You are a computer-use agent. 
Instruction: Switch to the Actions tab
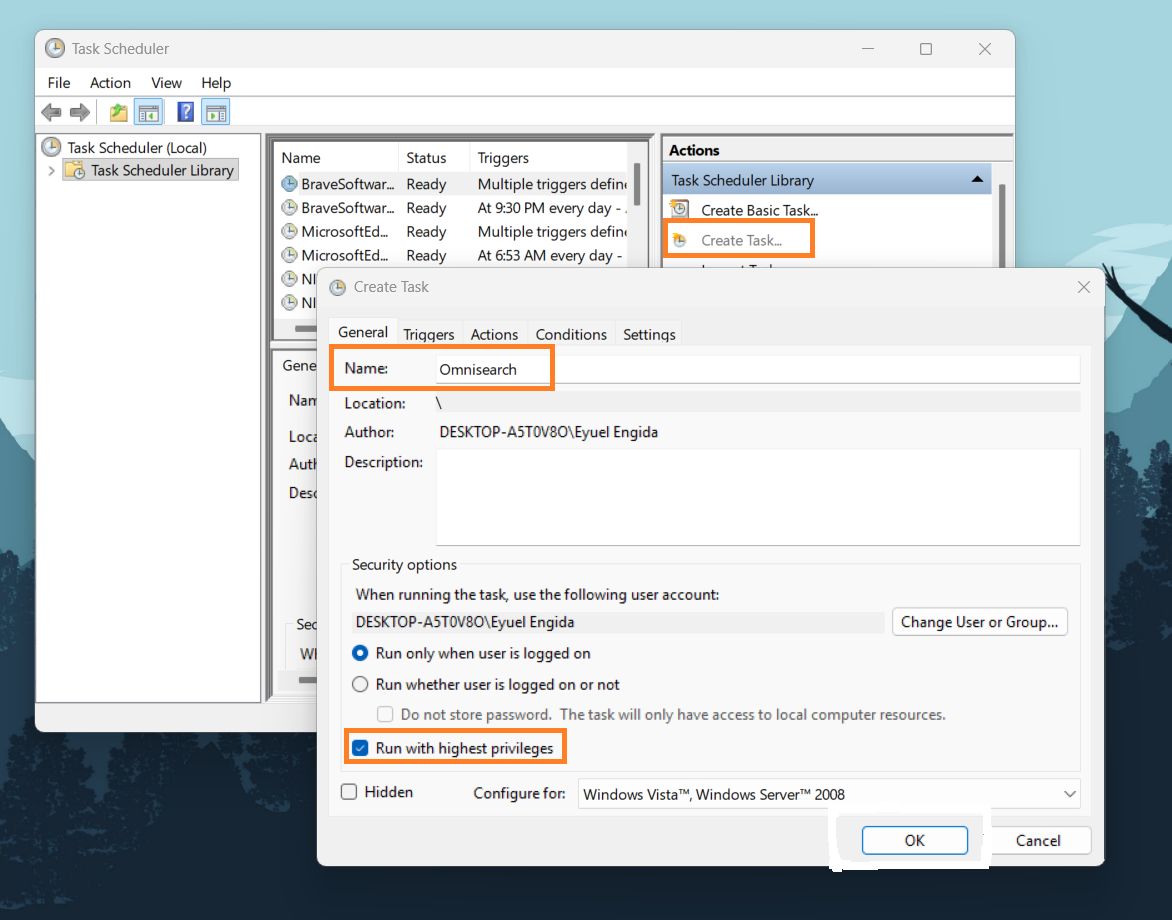pos(494,334)
